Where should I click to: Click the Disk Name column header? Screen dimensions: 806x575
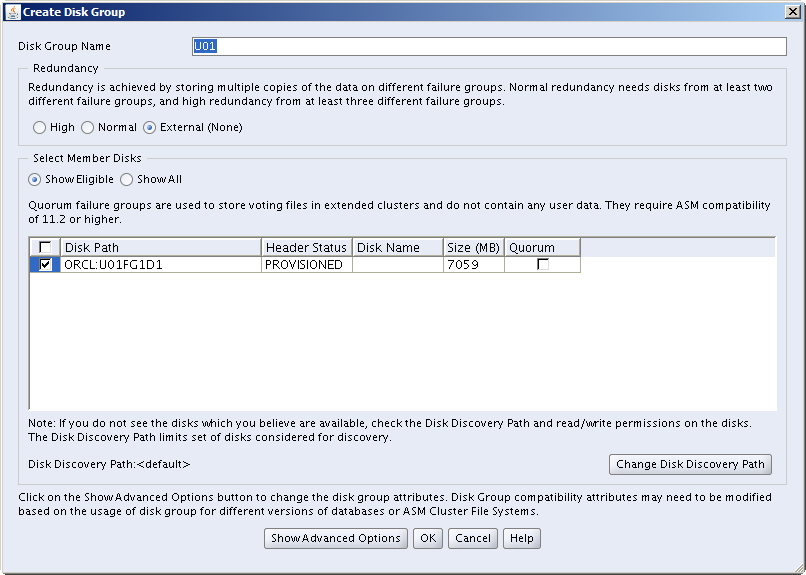pyautogui.click(x=397, y=248)
